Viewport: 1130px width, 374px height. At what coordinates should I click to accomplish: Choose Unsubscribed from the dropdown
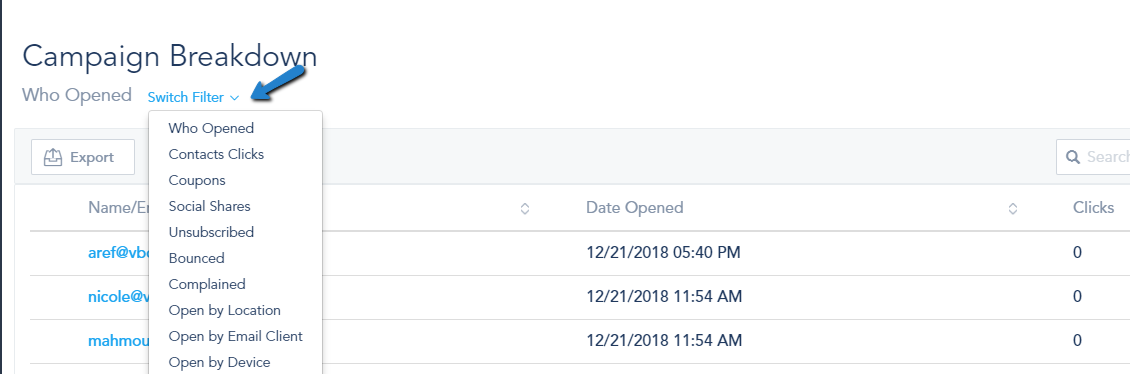pyautogui.click(x=211, y=232)
